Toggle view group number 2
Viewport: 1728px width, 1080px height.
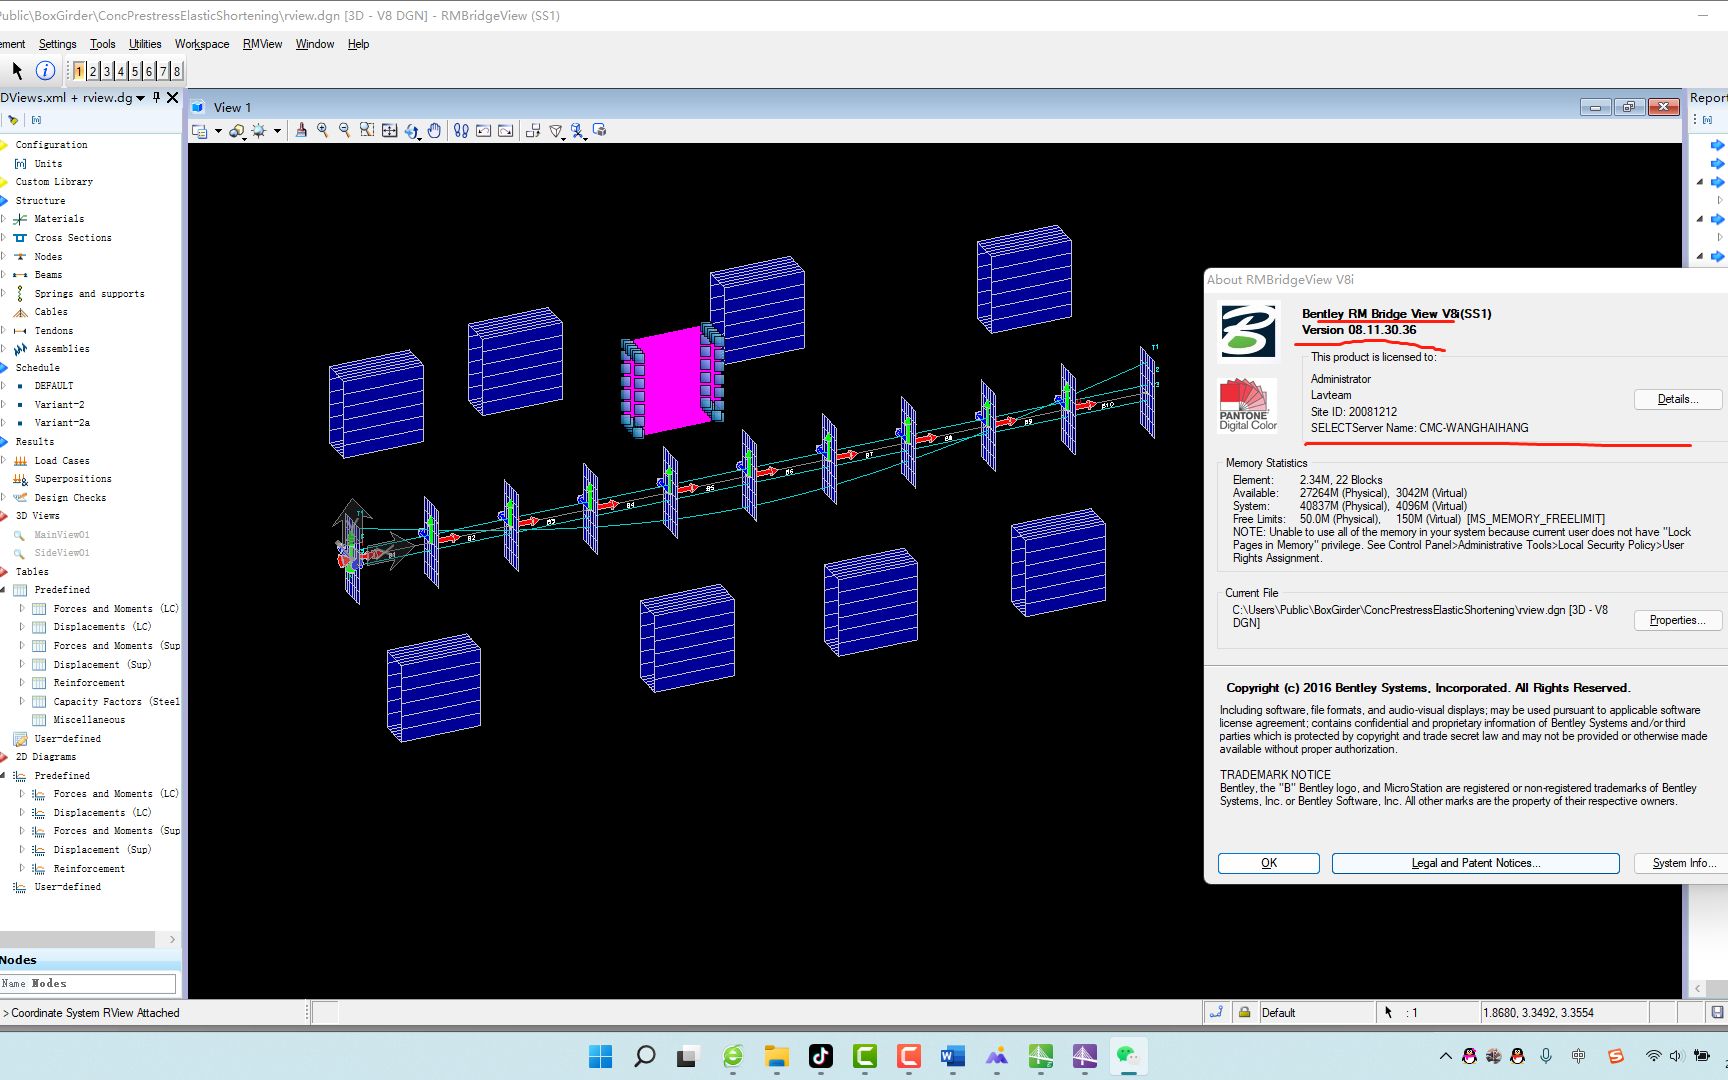(x=92, y=71)
